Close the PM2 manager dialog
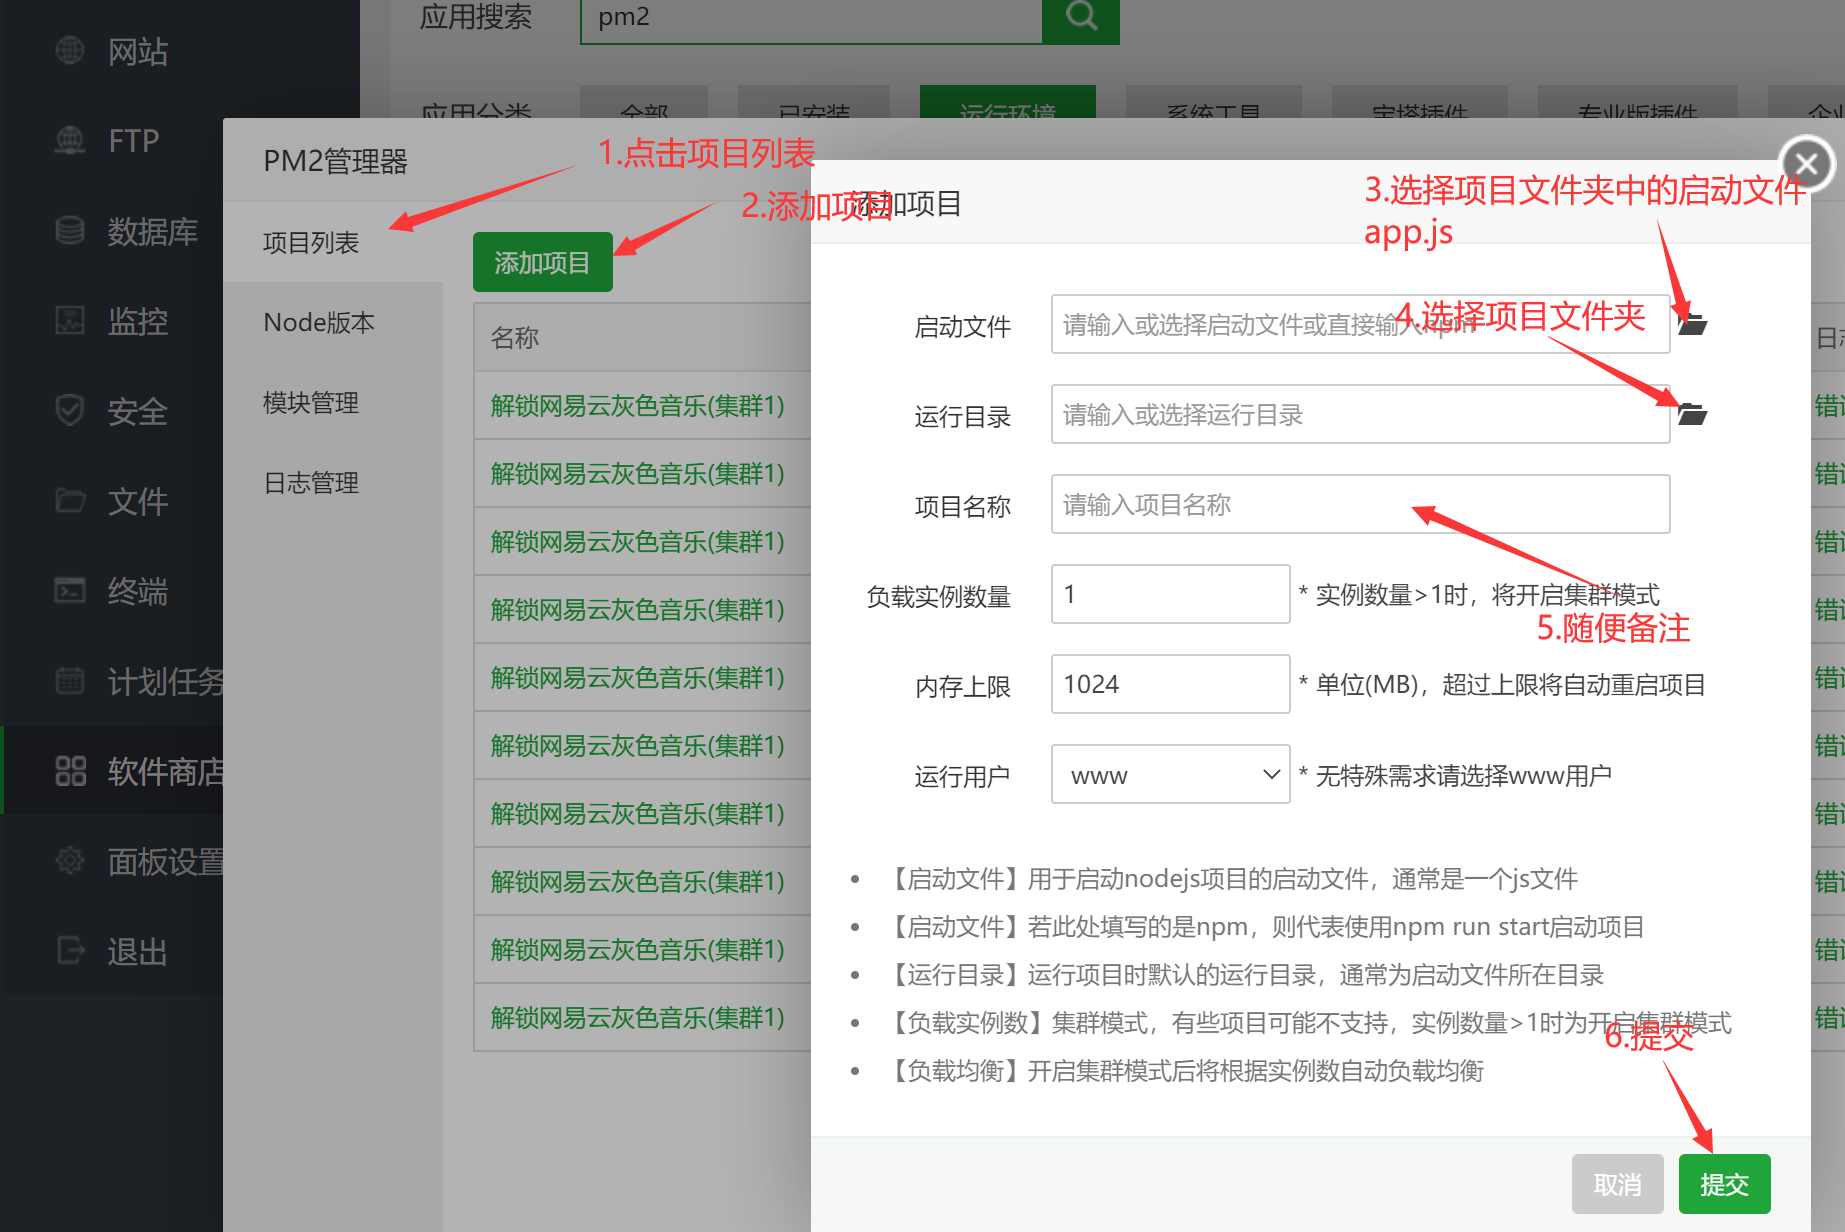The height and width of the screenshot is (1232, 1845). tap(1807, 163)
